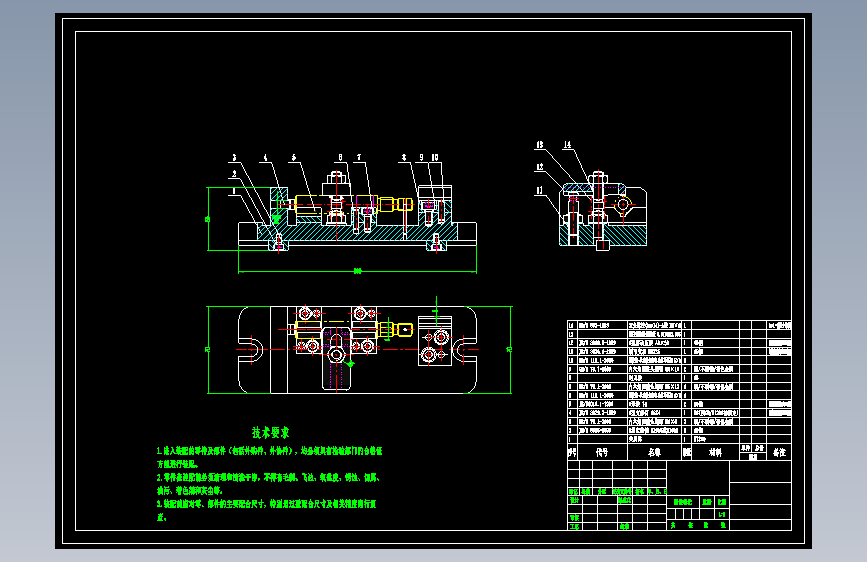This screenshot has height=562, width=867.
Task: Click balloon label 3 above the front view
Action: (234, 158)
